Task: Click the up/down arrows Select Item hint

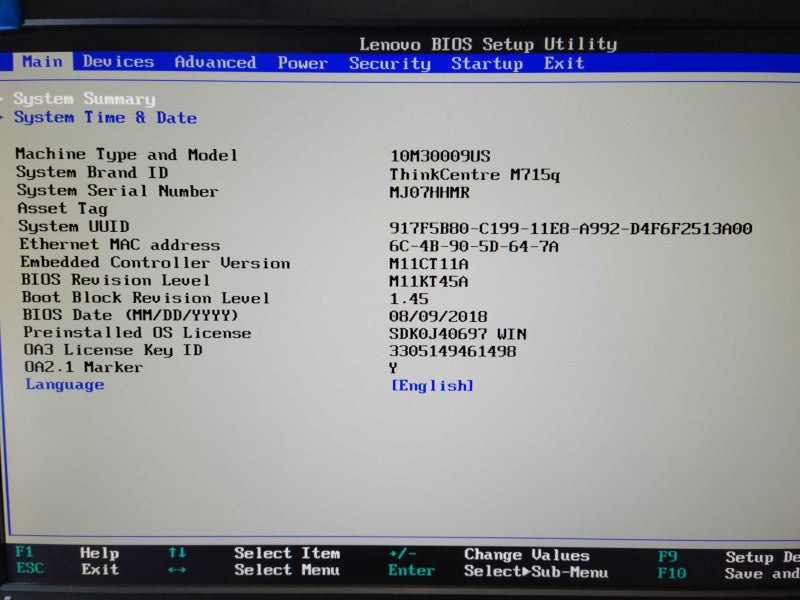Action: [254, 553]
